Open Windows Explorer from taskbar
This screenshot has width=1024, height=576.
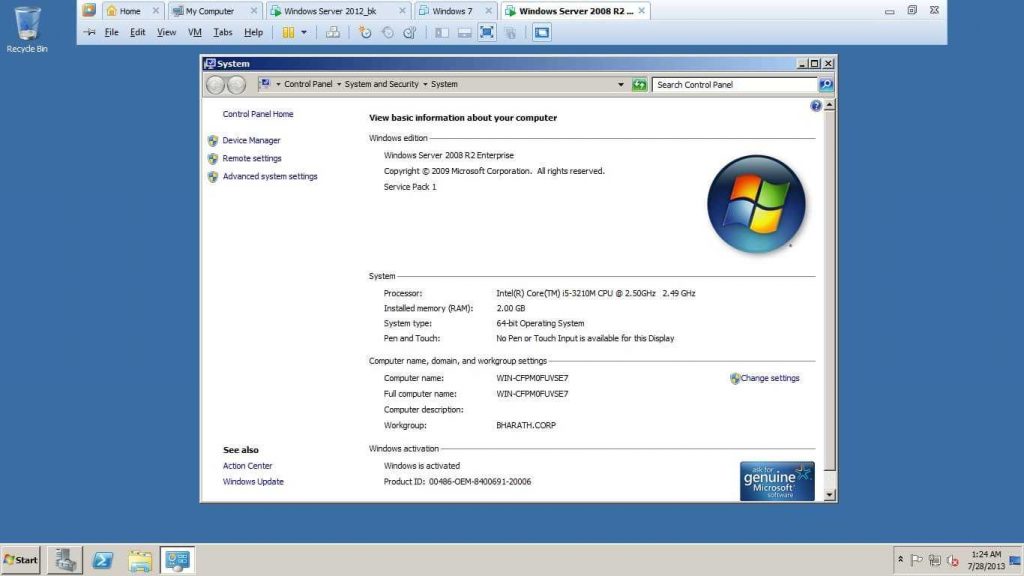[x=140, y=560]
